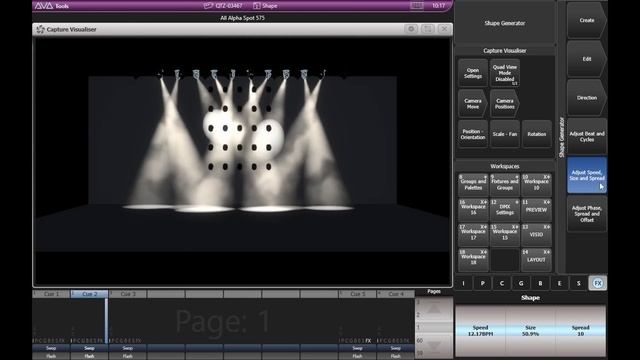Select Cue 3 playback tab

[128, 294]
